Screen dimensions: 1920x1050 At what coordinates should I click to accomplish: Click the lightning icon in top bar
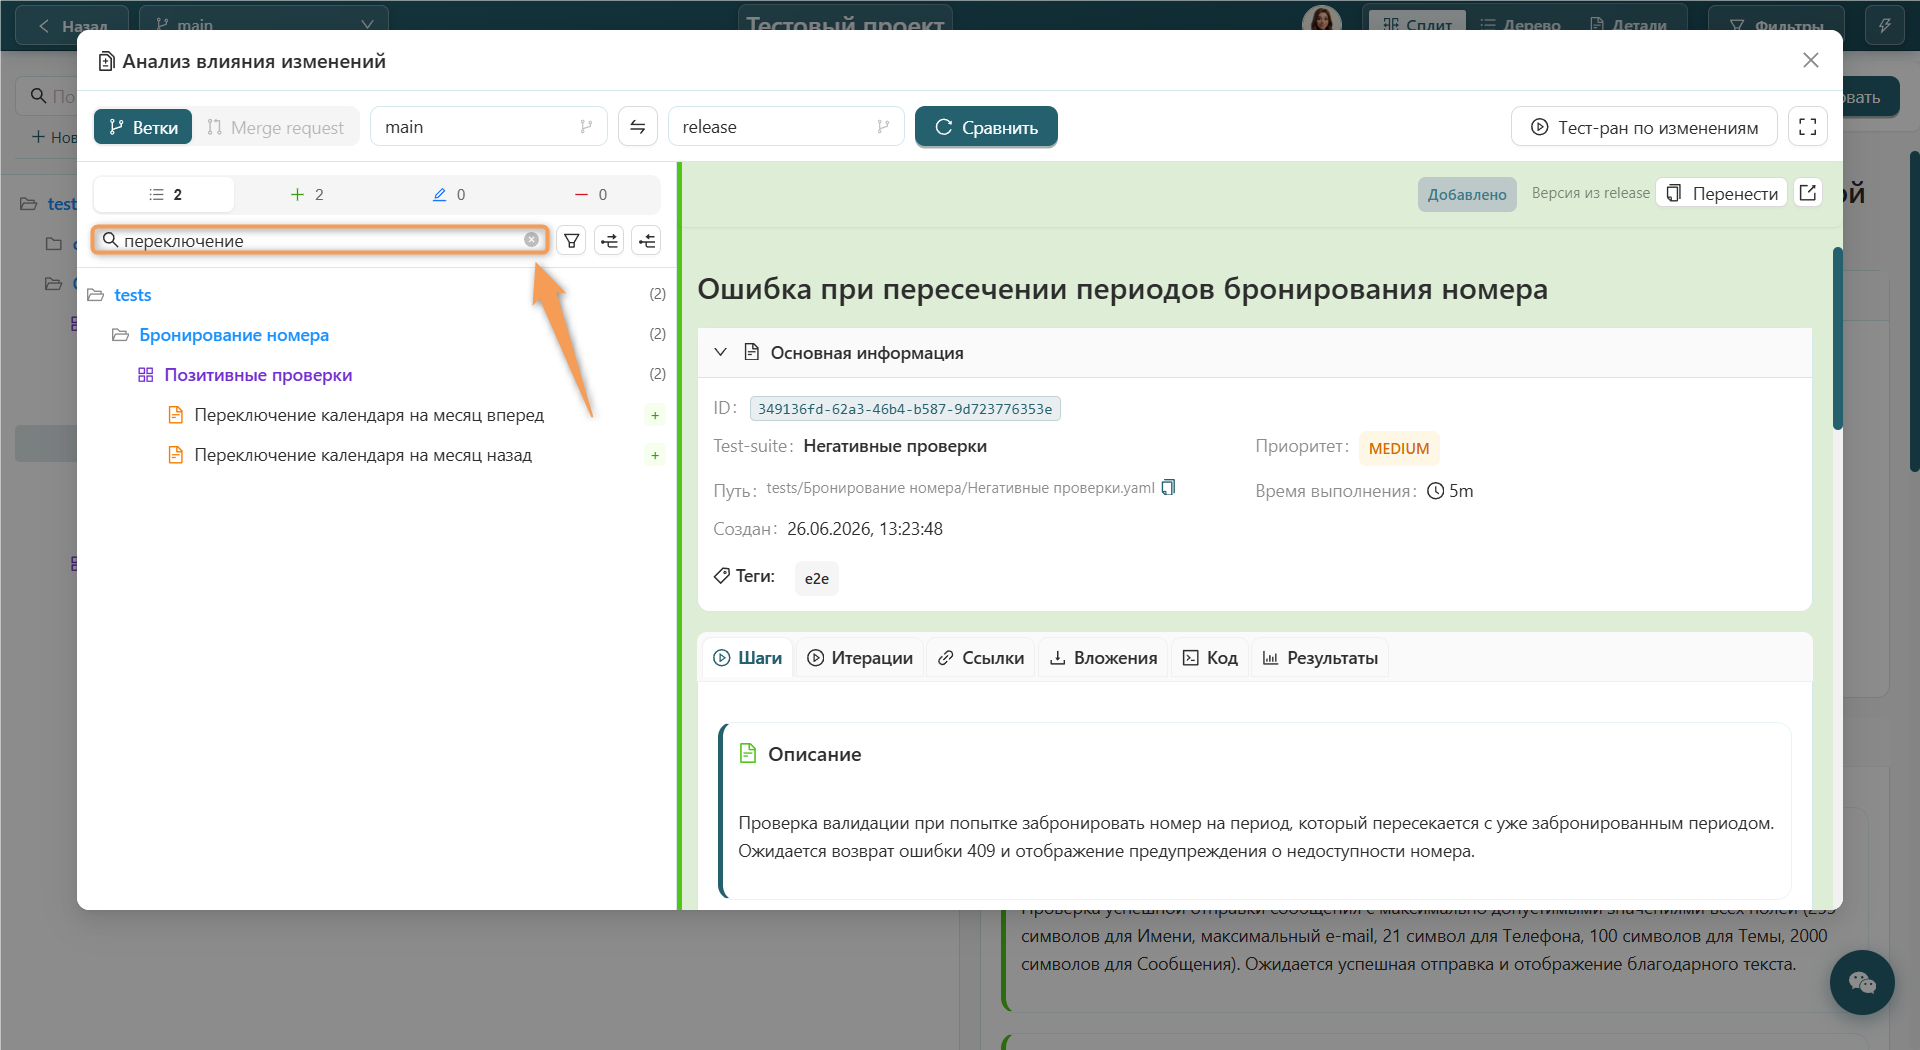(1884, 25)
